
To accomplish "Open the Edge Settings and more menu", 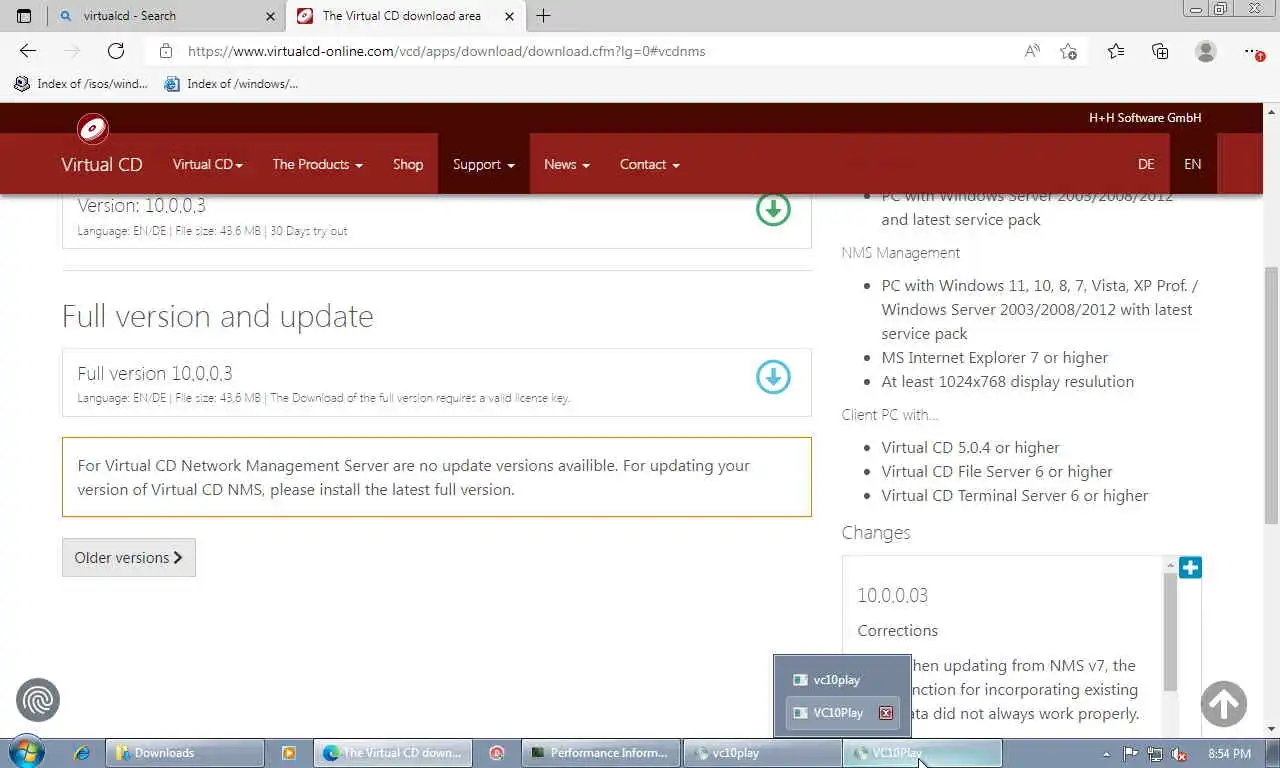I will (x=1254, y=51).
